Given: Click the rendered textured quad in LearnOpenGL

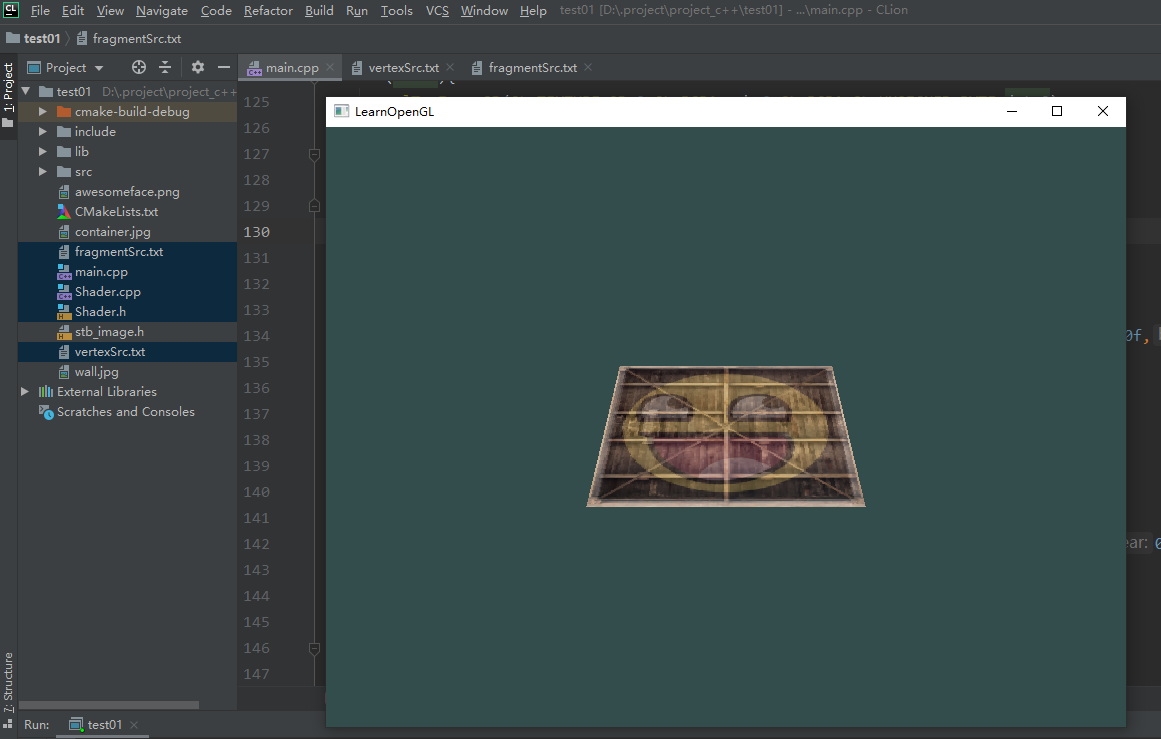Looking at the screenshot, I should tap(726, 437).
